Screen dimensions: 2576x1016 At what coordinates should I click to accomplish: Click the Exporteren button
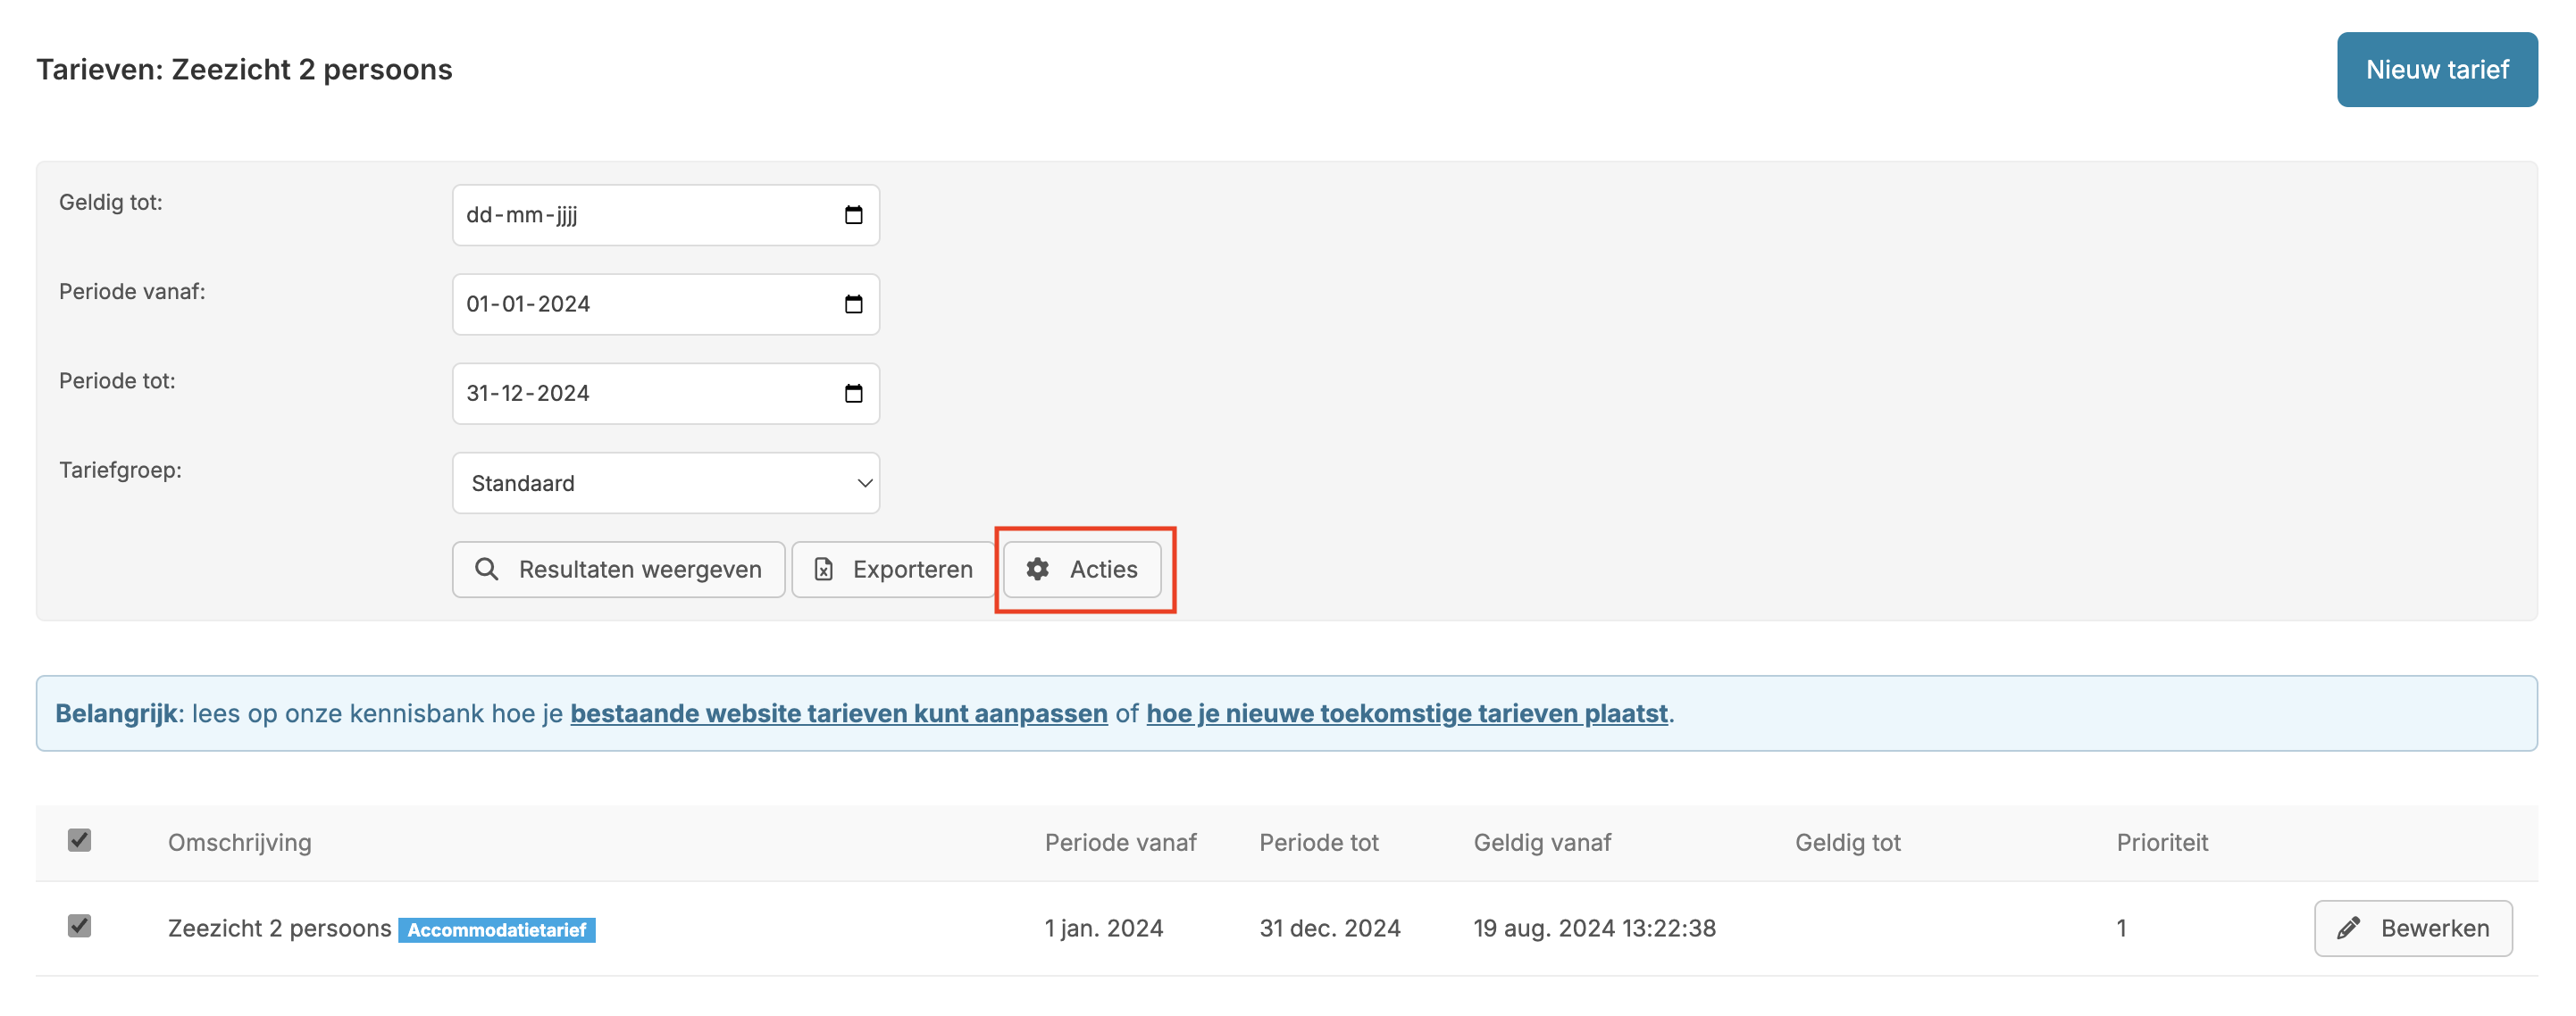click(x=893, y=569)
